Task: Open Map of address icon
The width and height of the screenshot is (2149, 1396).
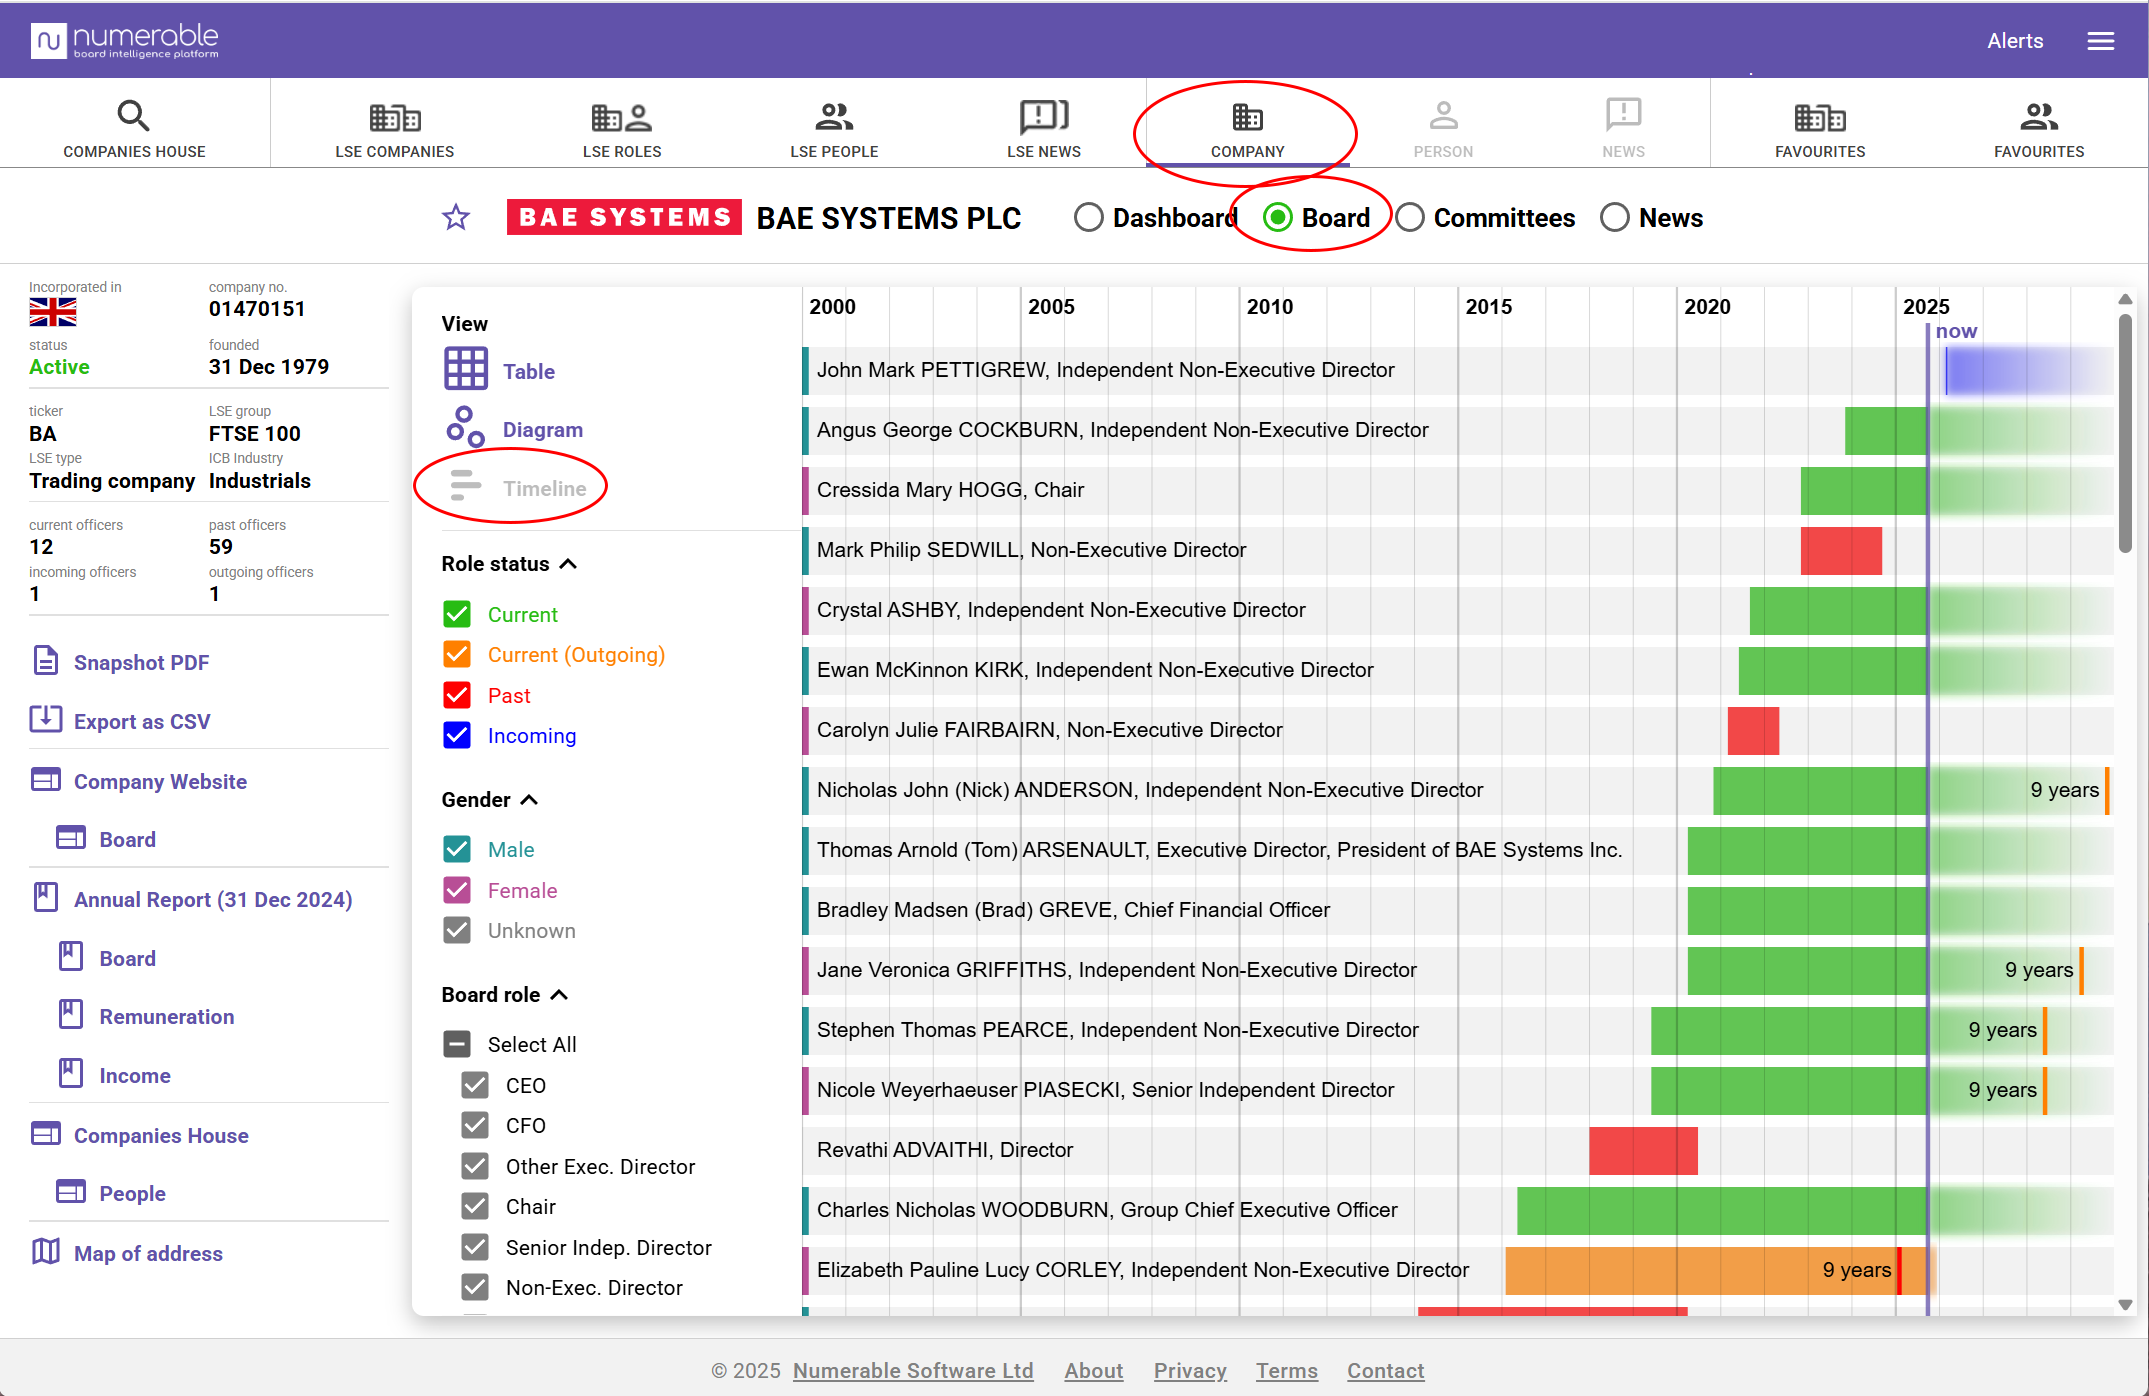Action: tap(46, 1252)
